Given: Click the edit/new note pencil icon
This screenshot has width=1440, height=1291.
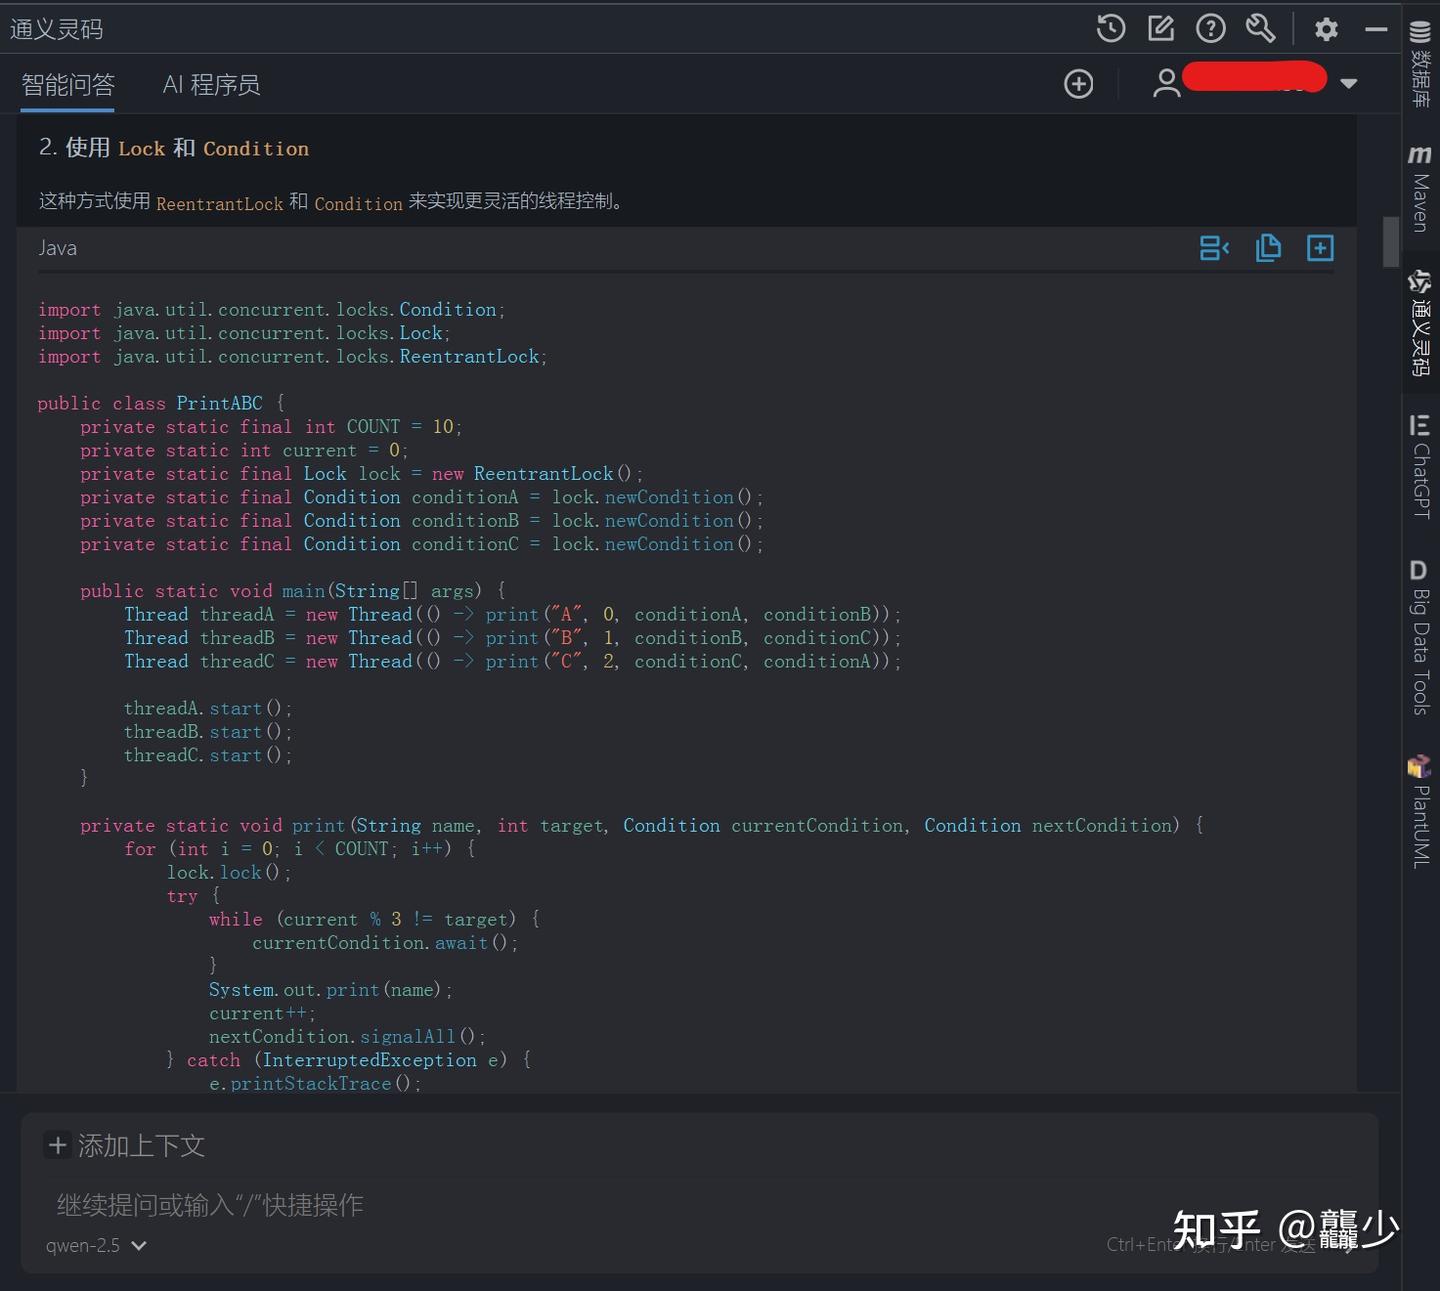Looking at the screenshot, I should (x=1161, y=28).
